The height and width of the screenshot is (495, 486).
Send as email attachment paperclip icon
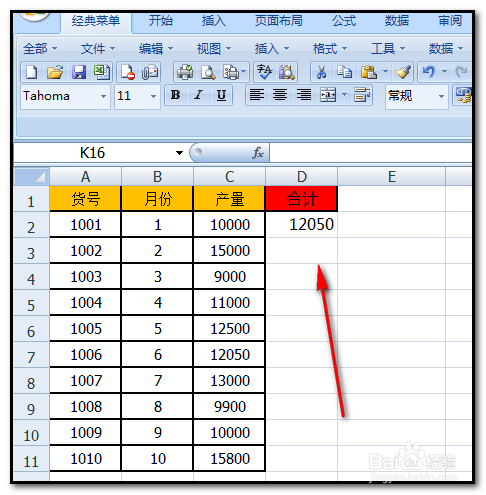[x=150, y=72]
